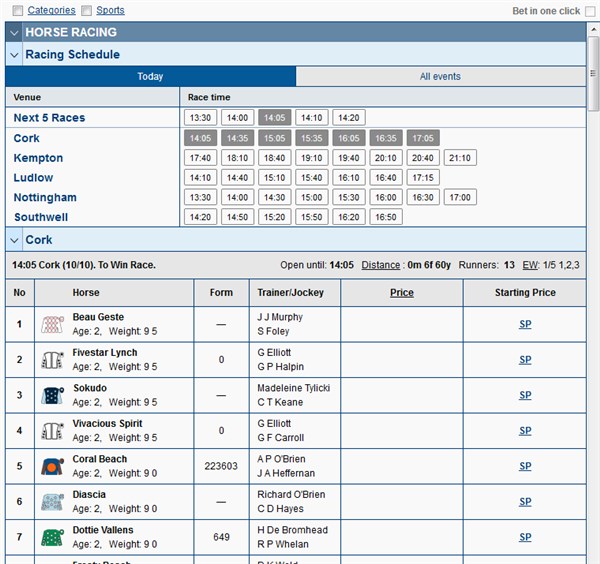600x564 pixels.
Task: Bet SP on Vivacious Spirit
Action: point(525,431)
